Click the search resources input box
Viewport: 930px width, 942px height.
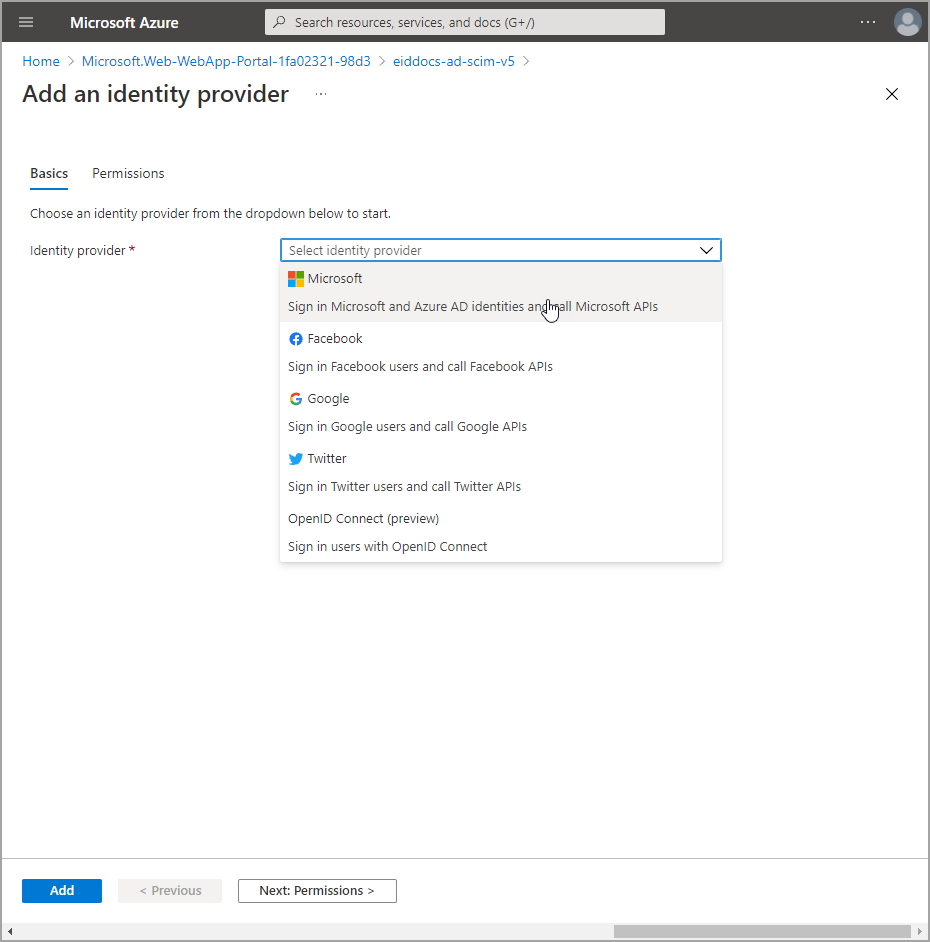[x=465, y=22]
